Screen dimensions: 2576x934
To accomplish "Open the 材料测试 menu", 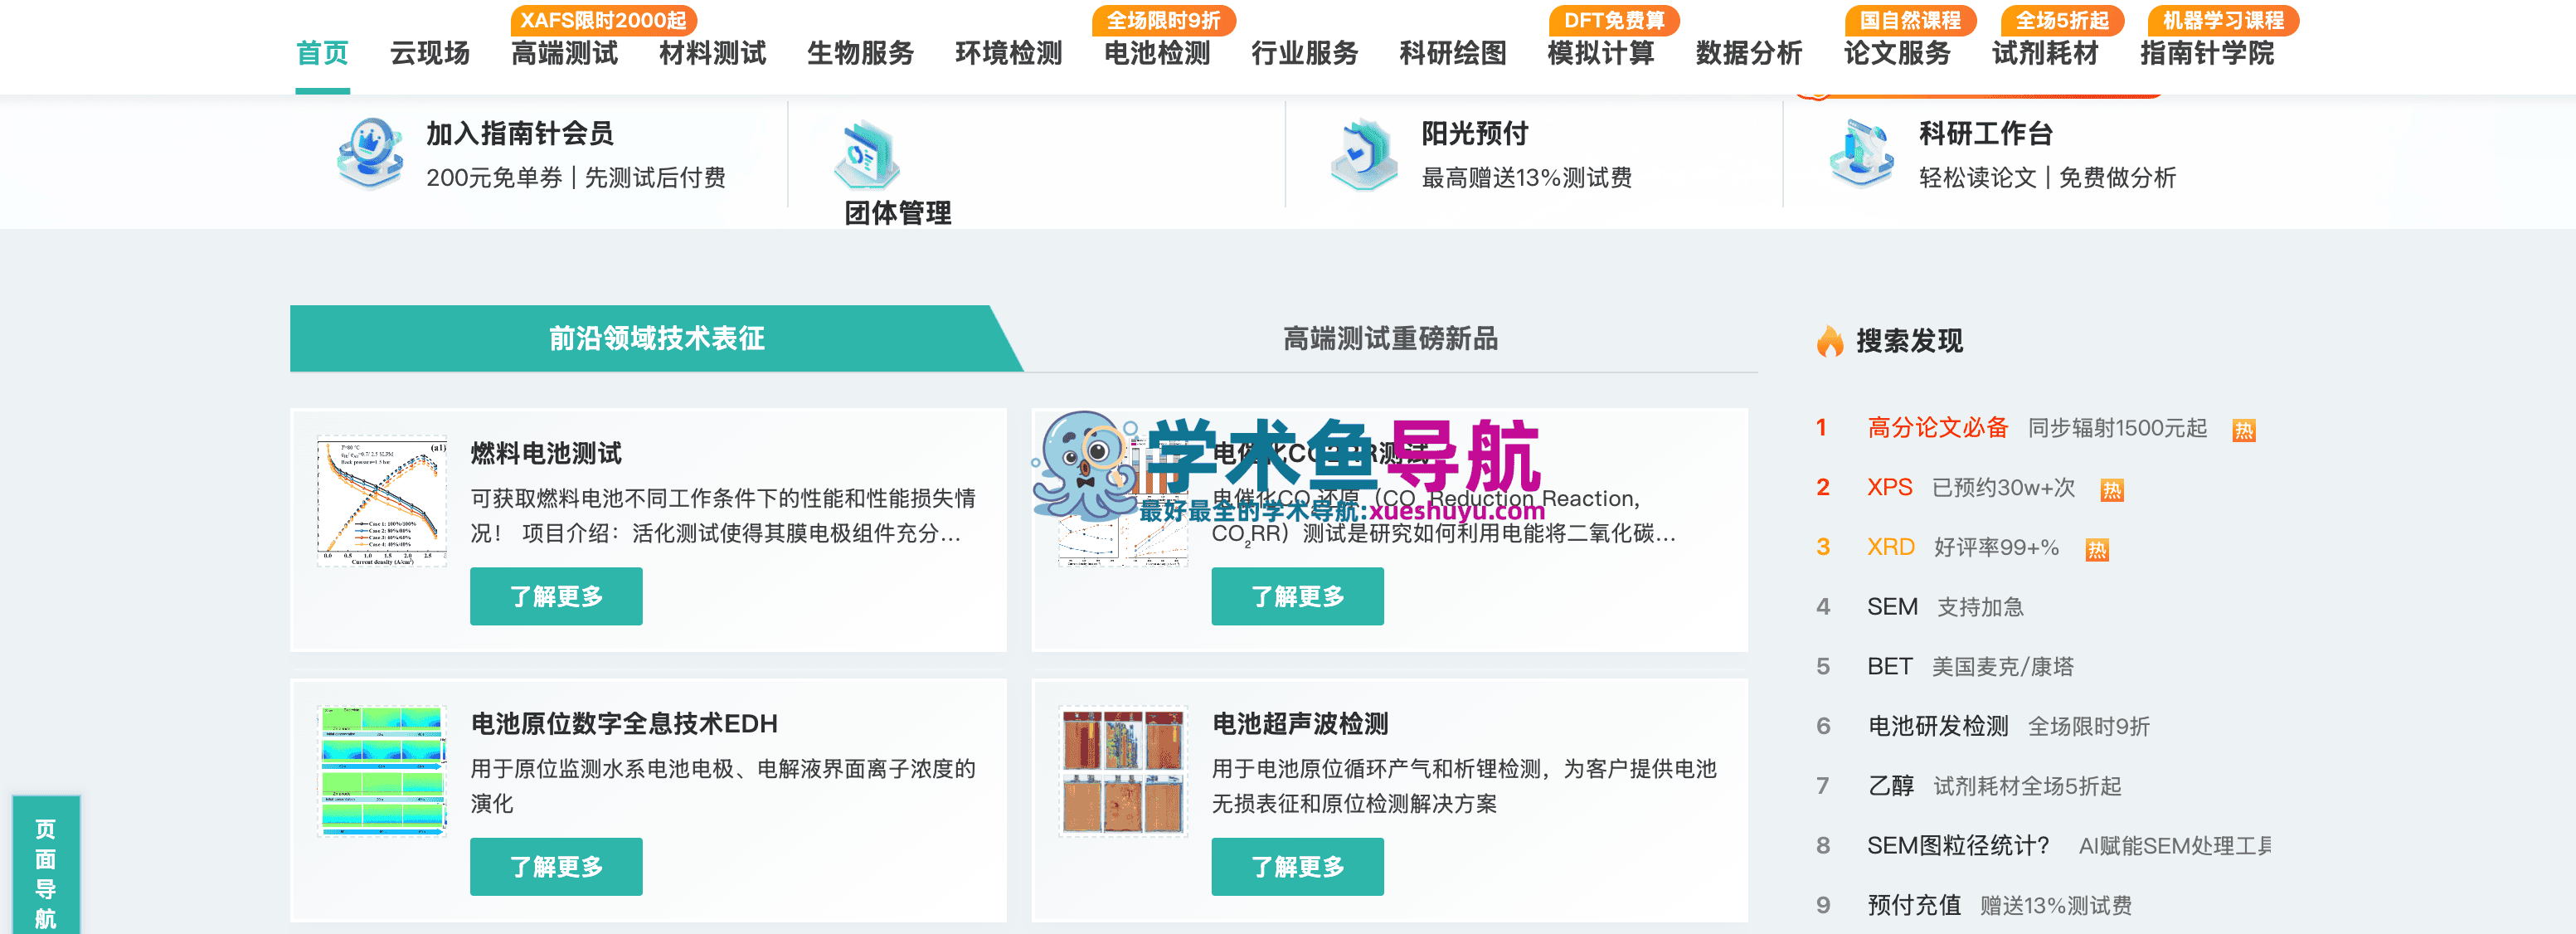I will tap(712, 53).
